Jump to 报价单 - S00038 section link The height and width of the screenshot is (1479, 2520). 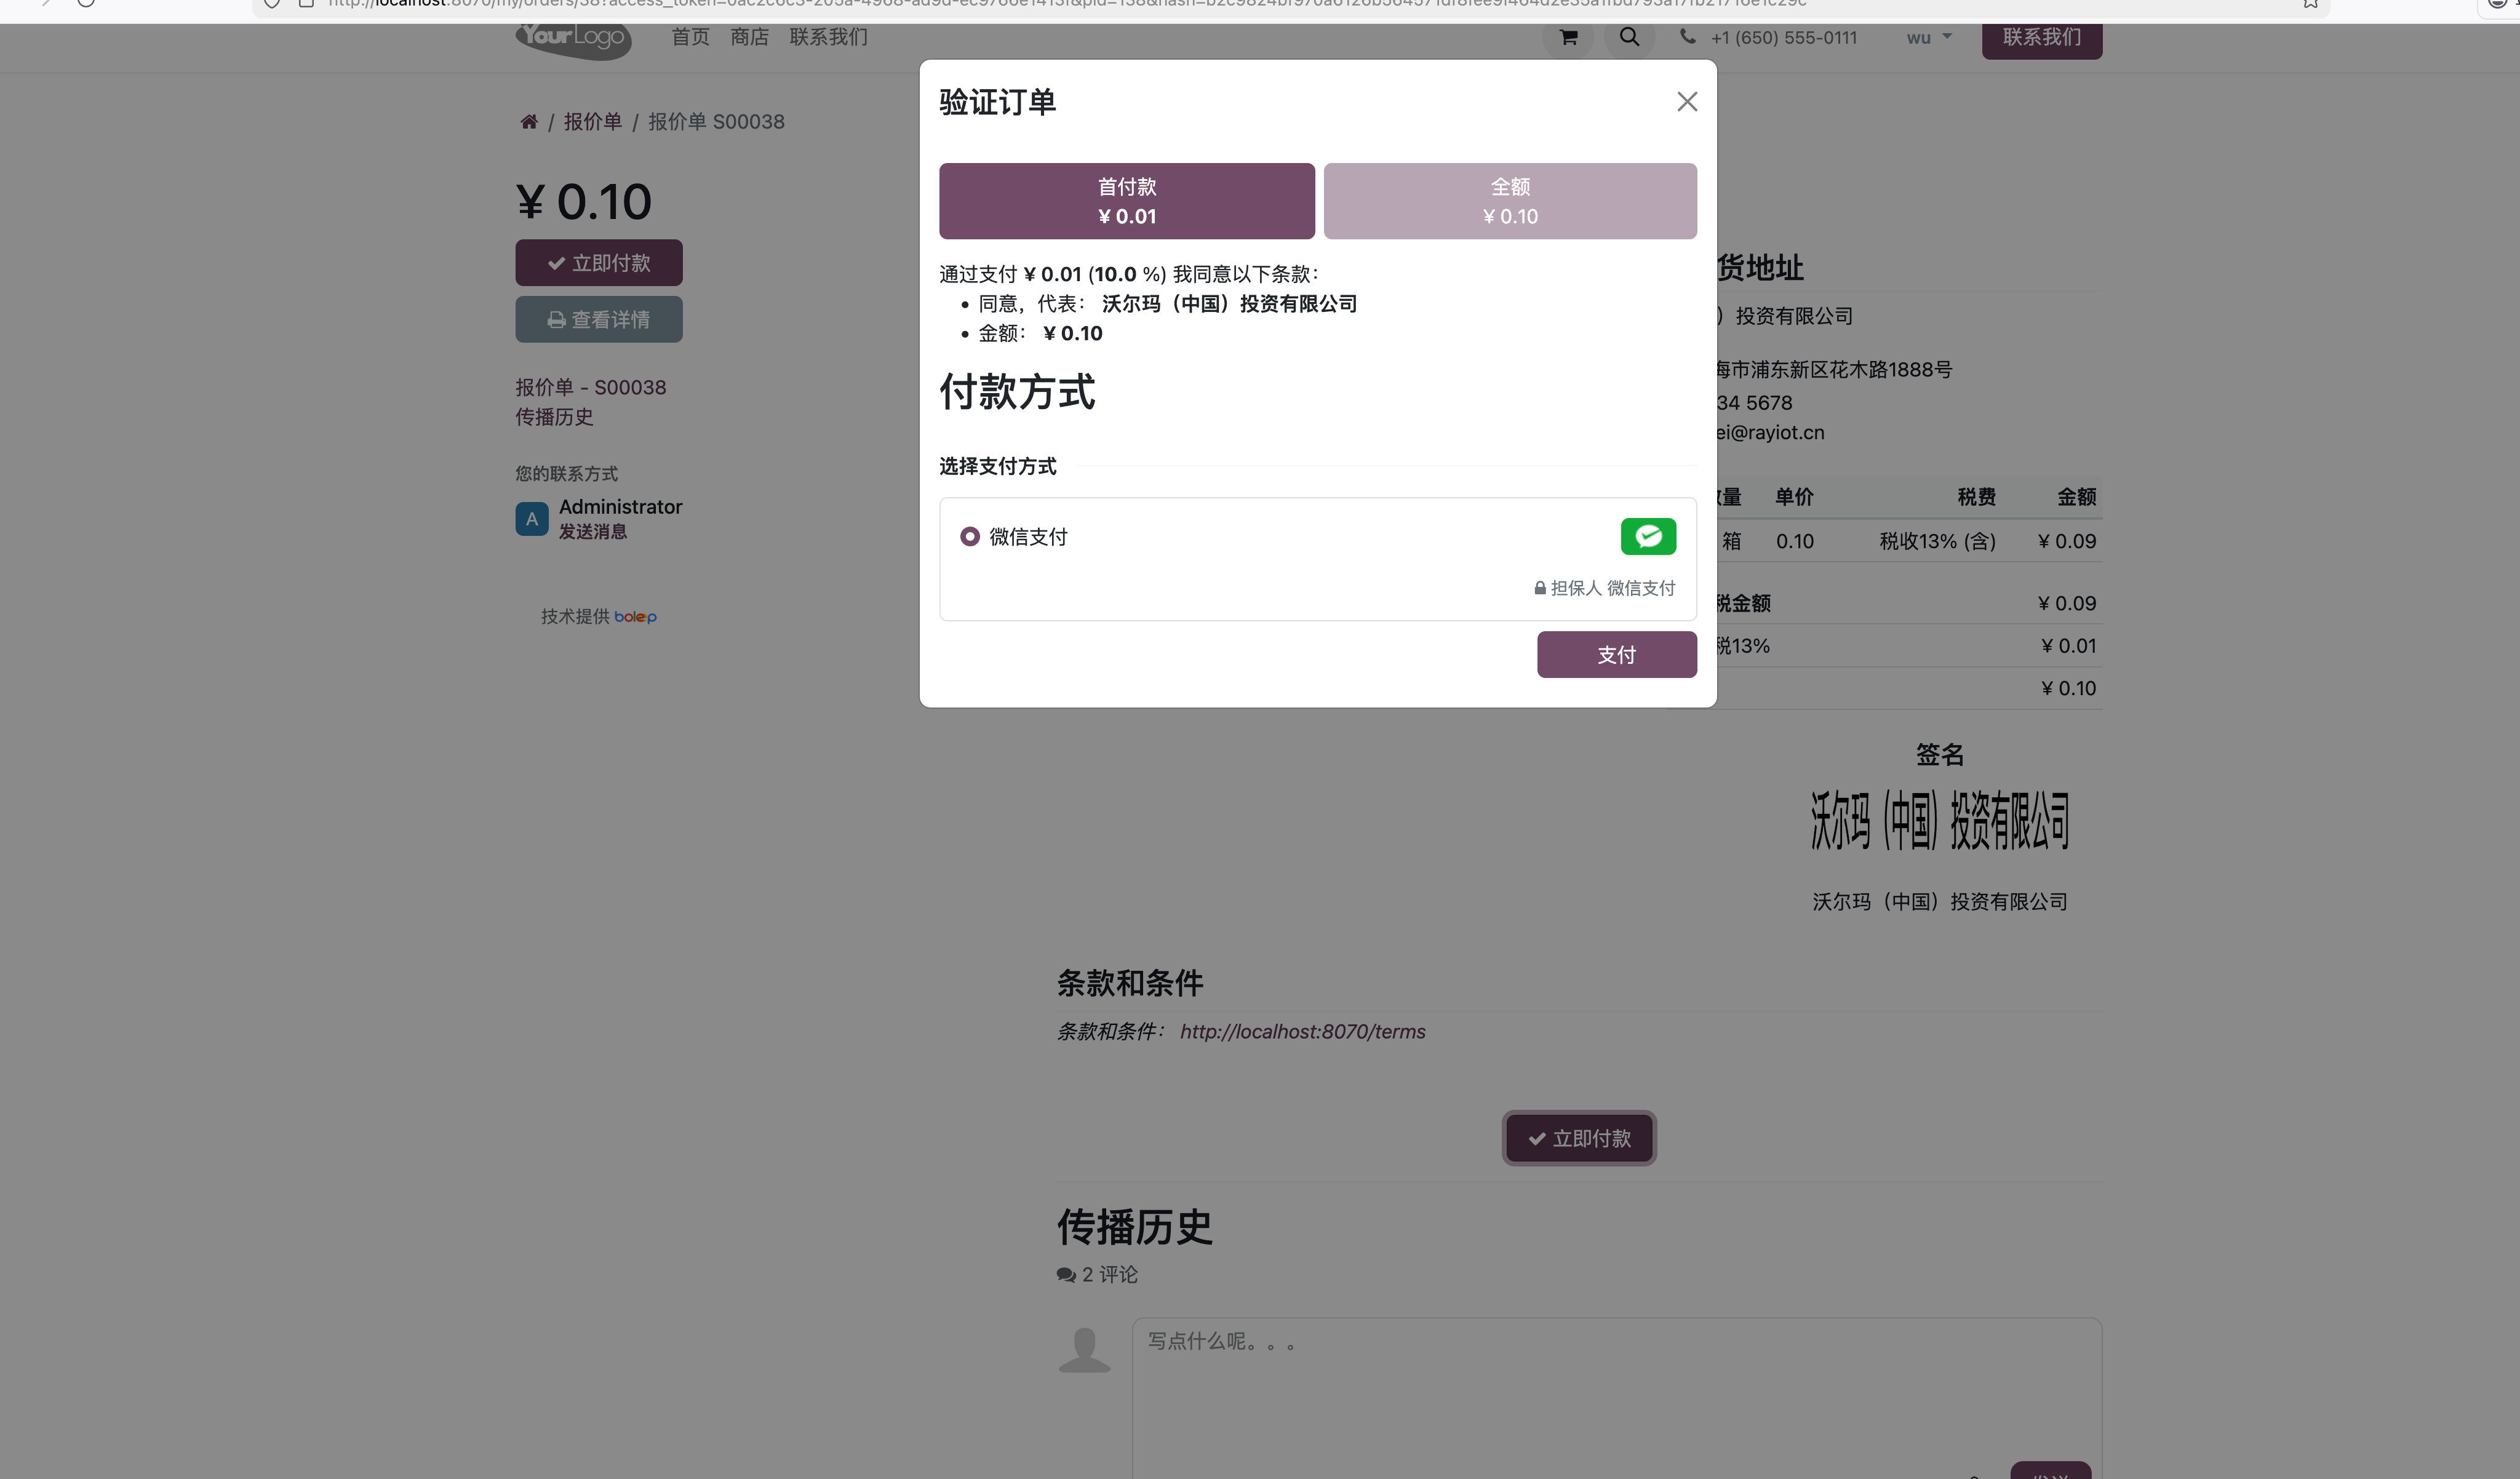590,388
